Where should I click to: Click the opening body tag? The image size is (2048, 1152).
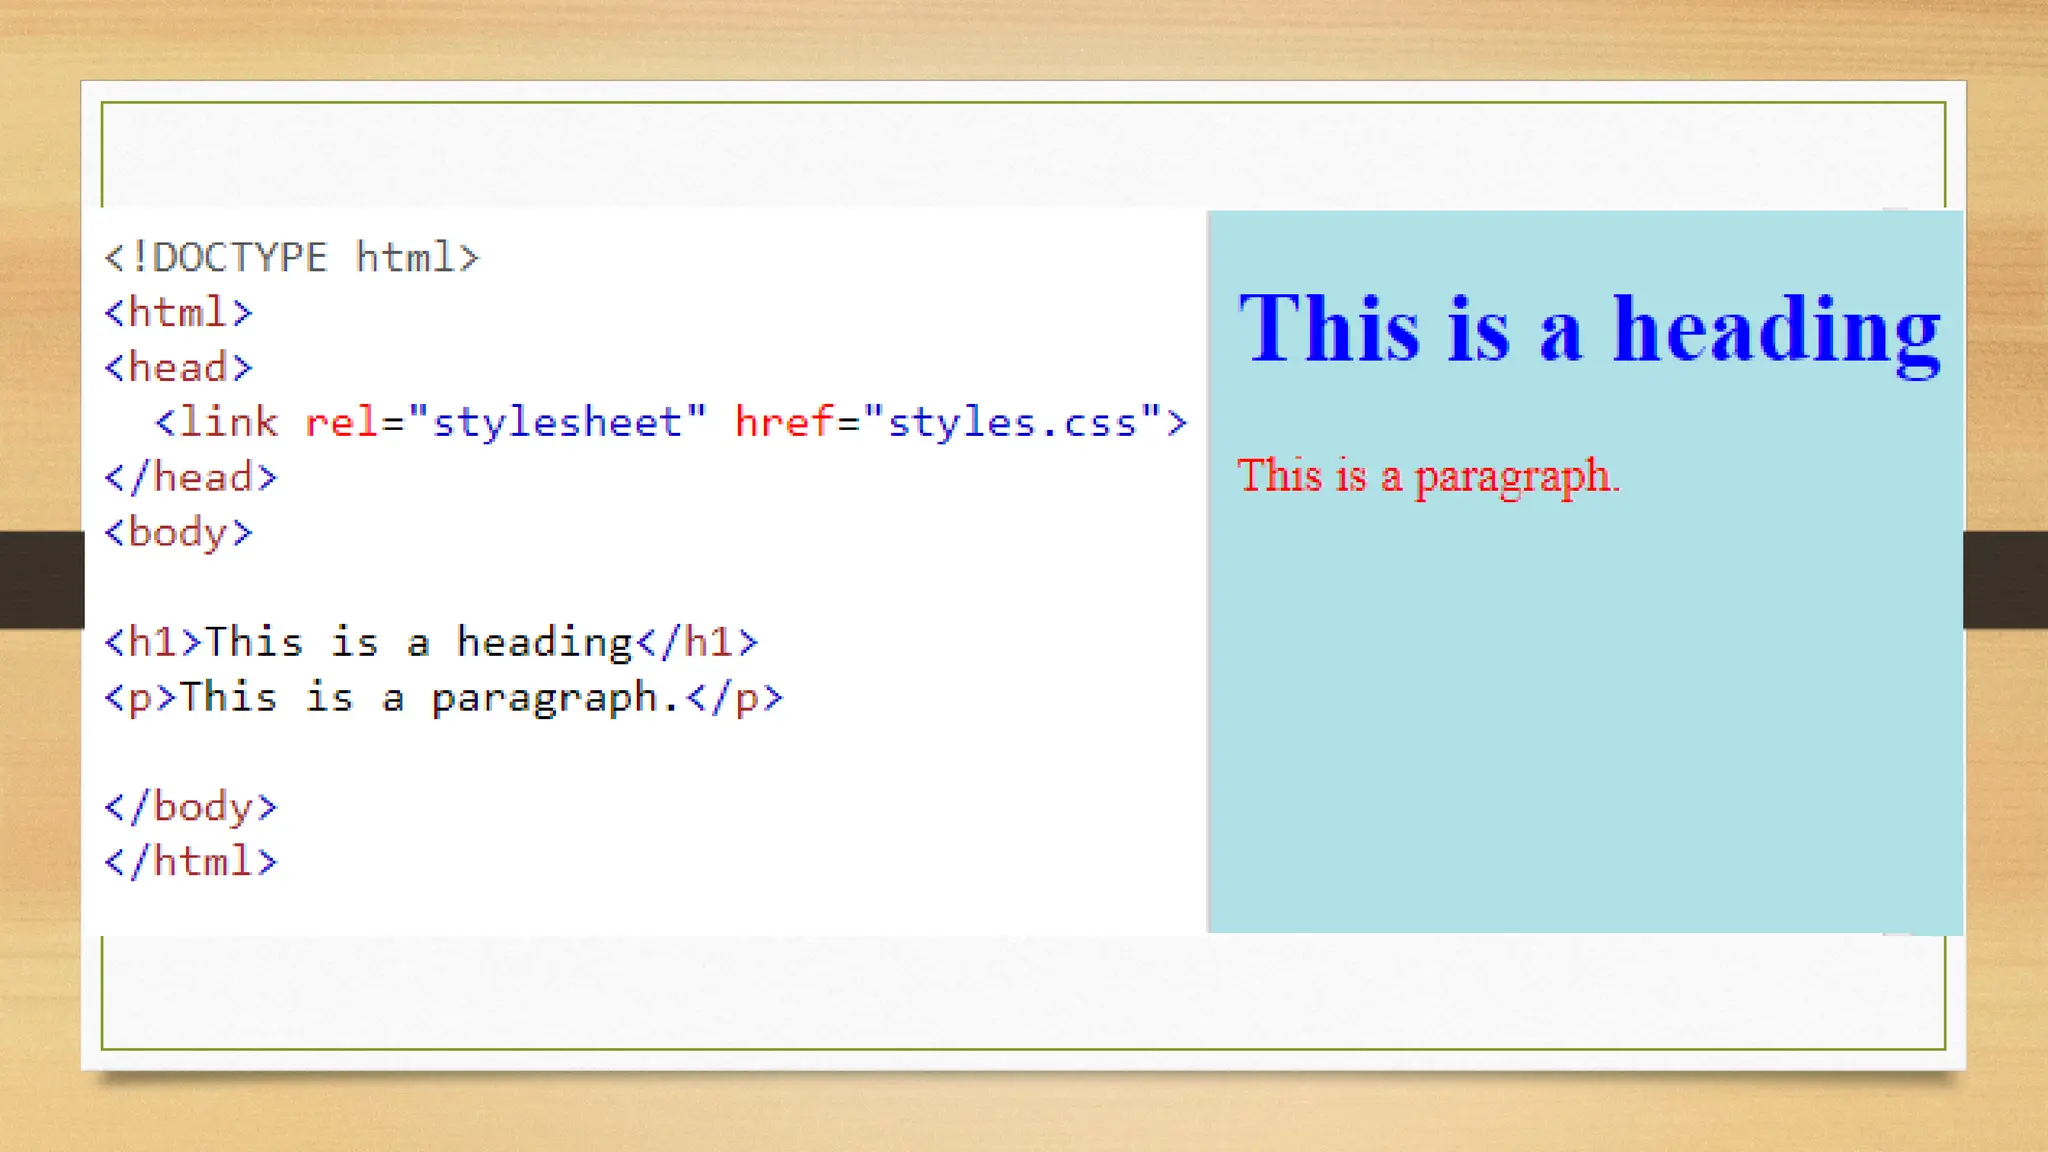pos(178,533)
